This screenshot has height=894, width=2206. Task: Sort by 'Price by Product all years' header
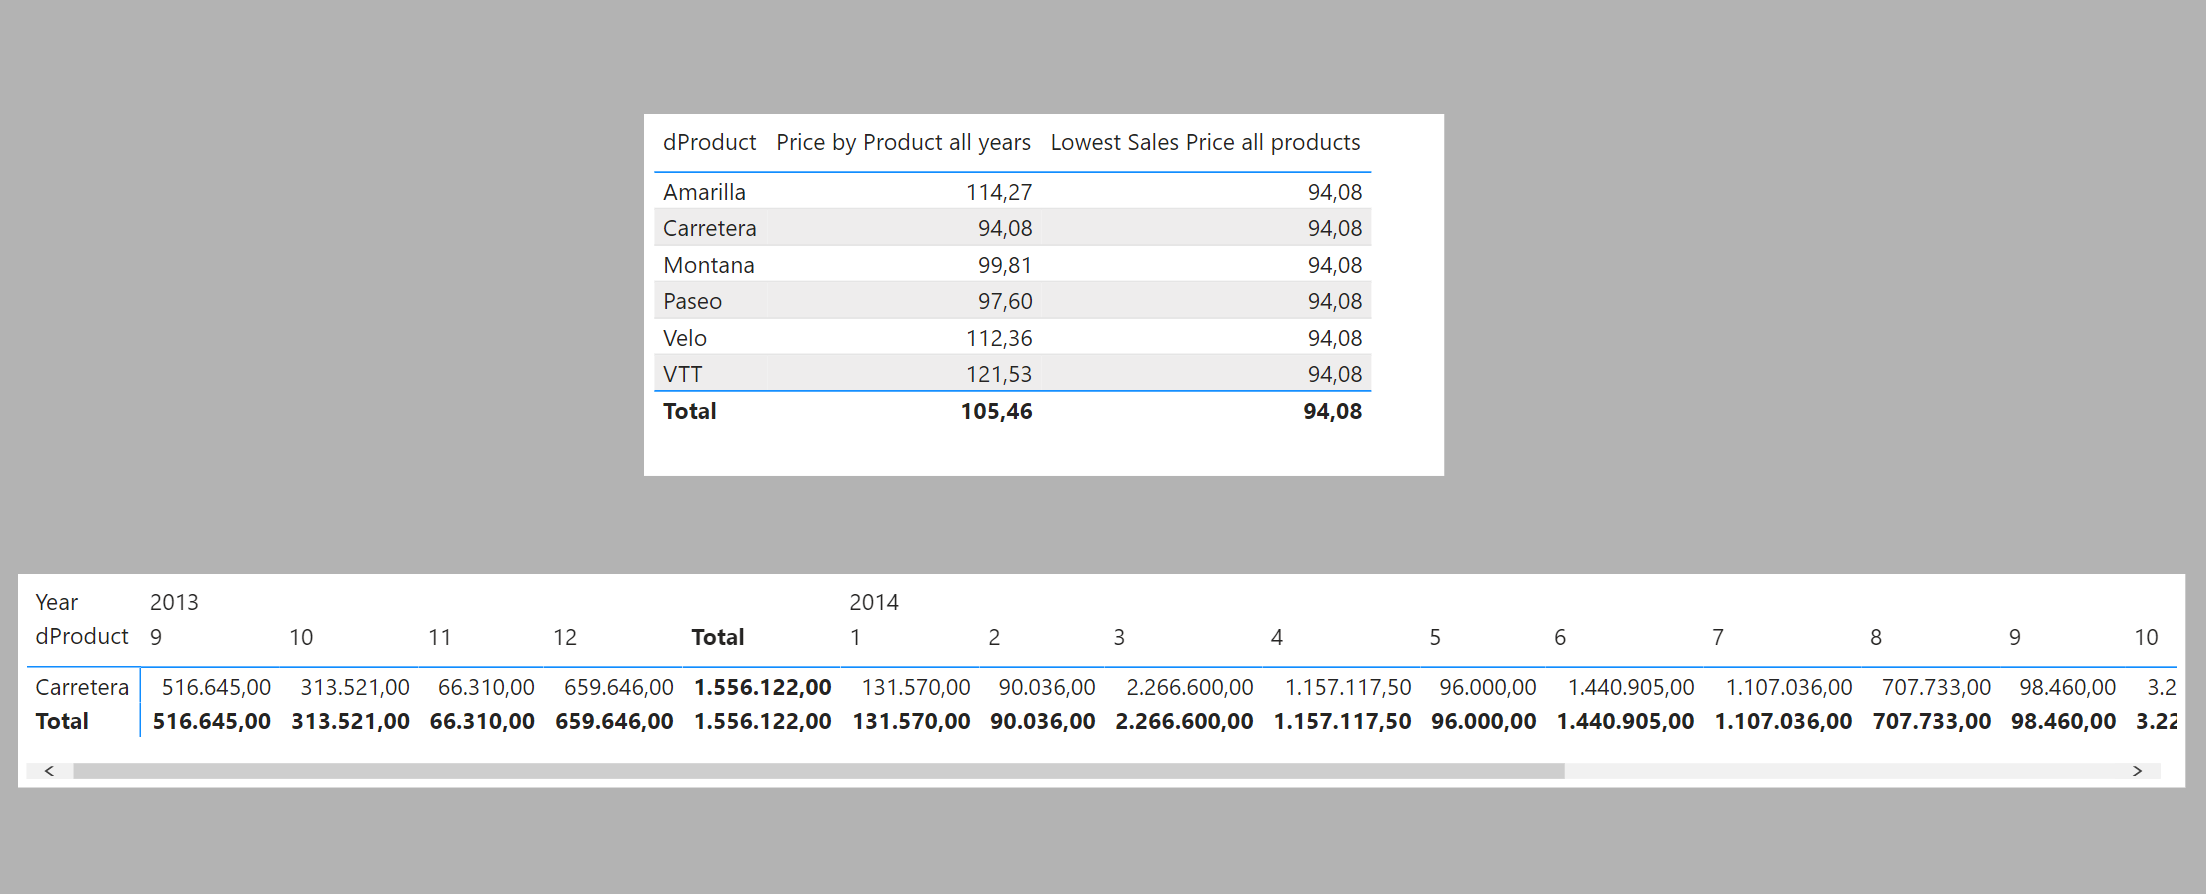(903, 142)
